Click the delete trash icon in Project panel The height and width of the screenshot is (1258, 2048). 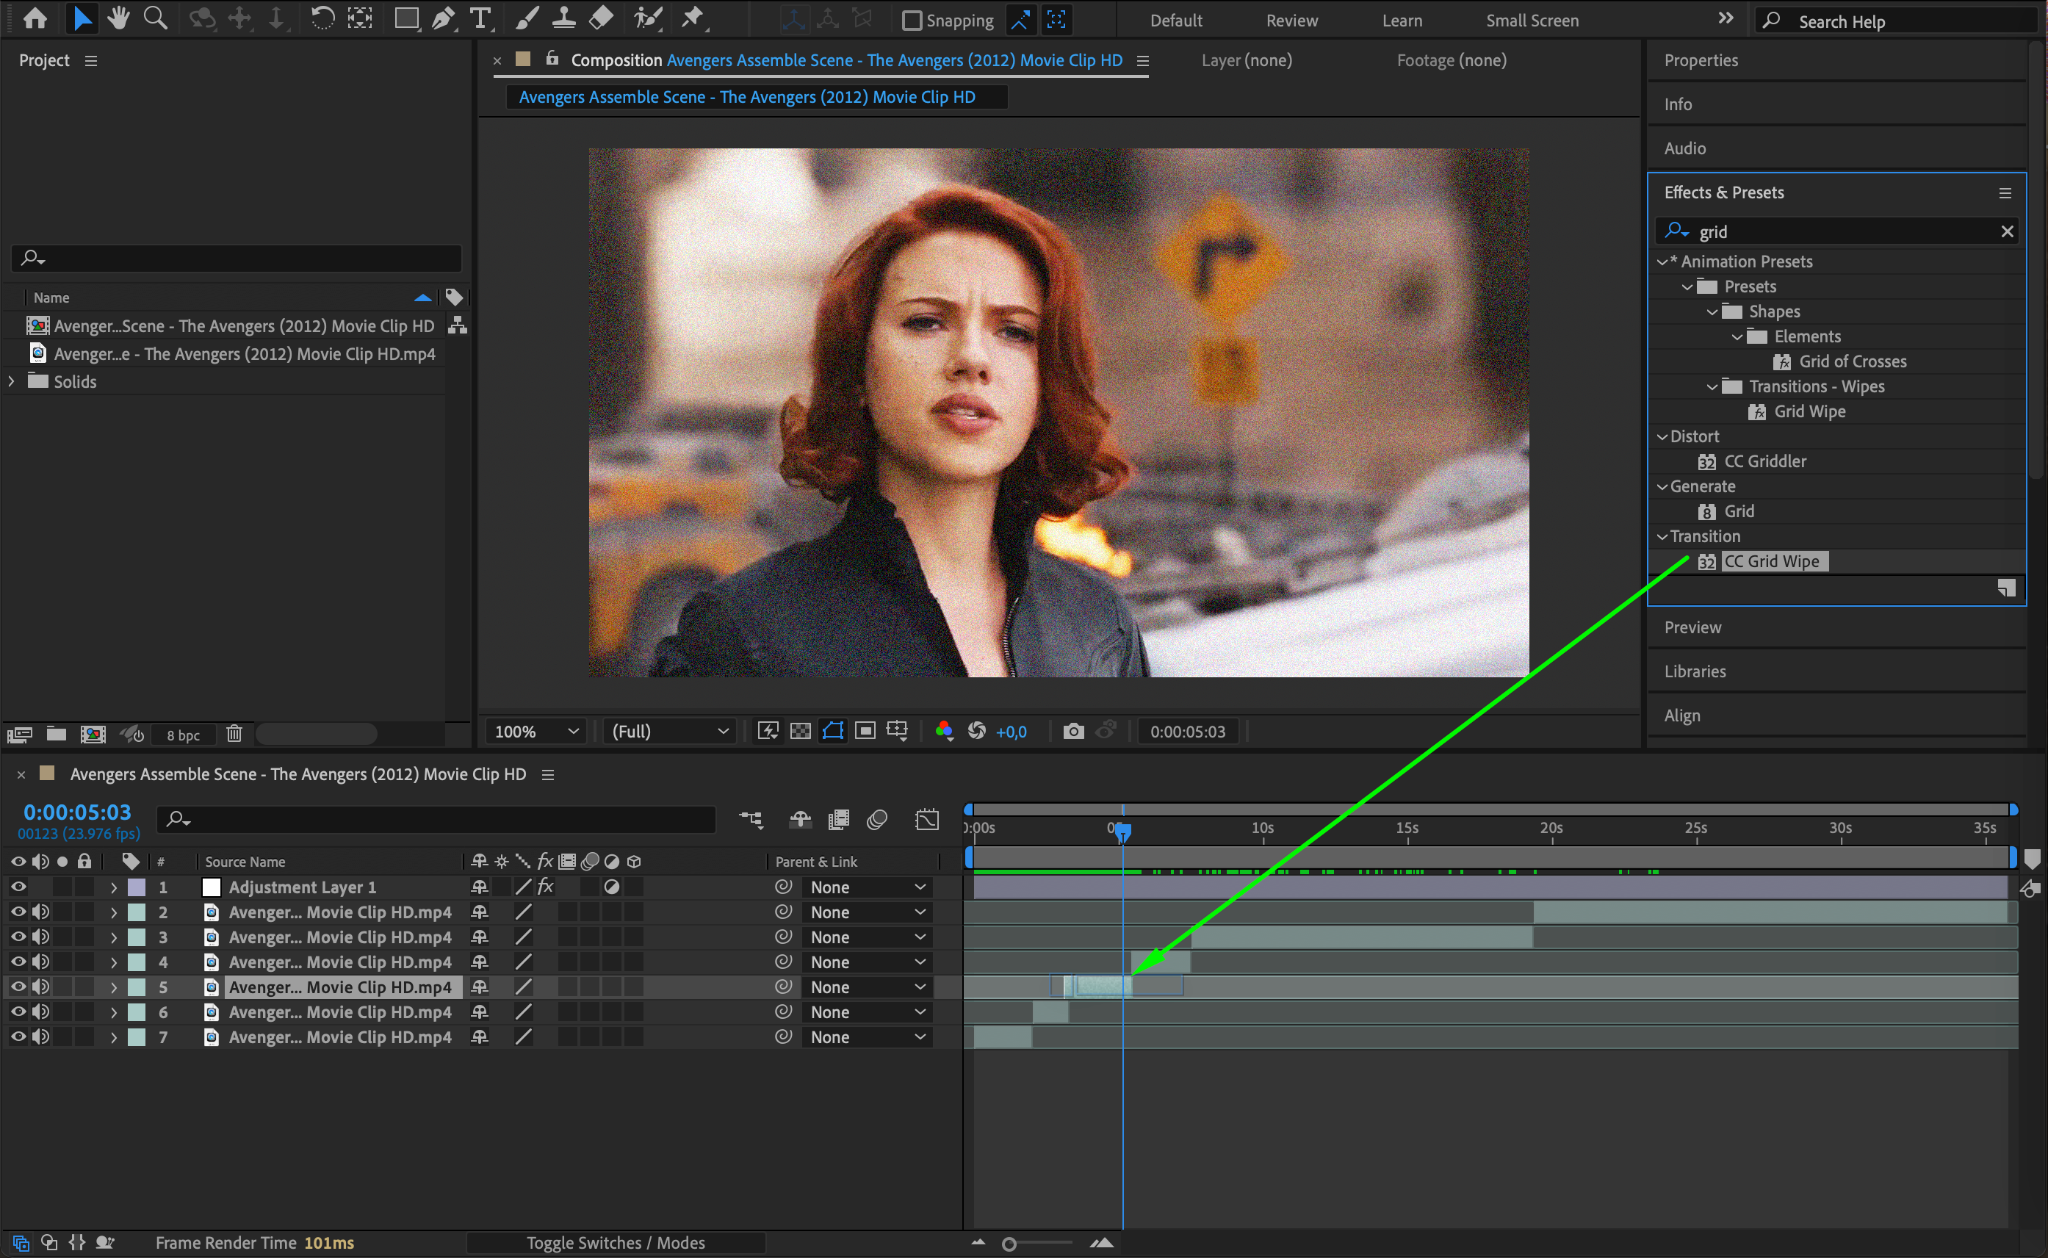click(x=234, y=734)
